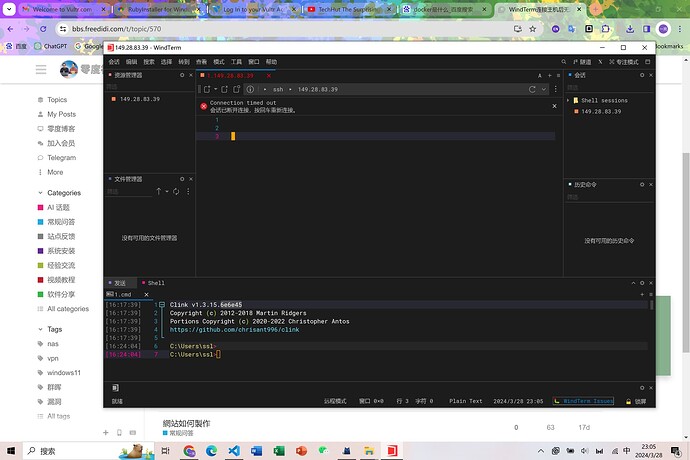Click the font size A icon in tab bar
Image resolution: width=690 pixels, height=460 pixels.
[540, 76]
